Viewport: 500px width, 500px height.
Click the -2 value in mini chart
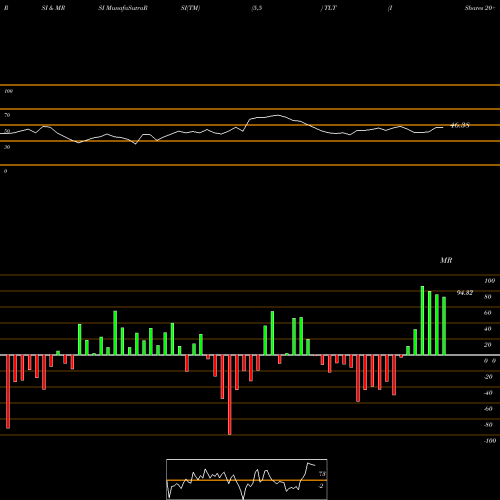[x=321, y=486]
